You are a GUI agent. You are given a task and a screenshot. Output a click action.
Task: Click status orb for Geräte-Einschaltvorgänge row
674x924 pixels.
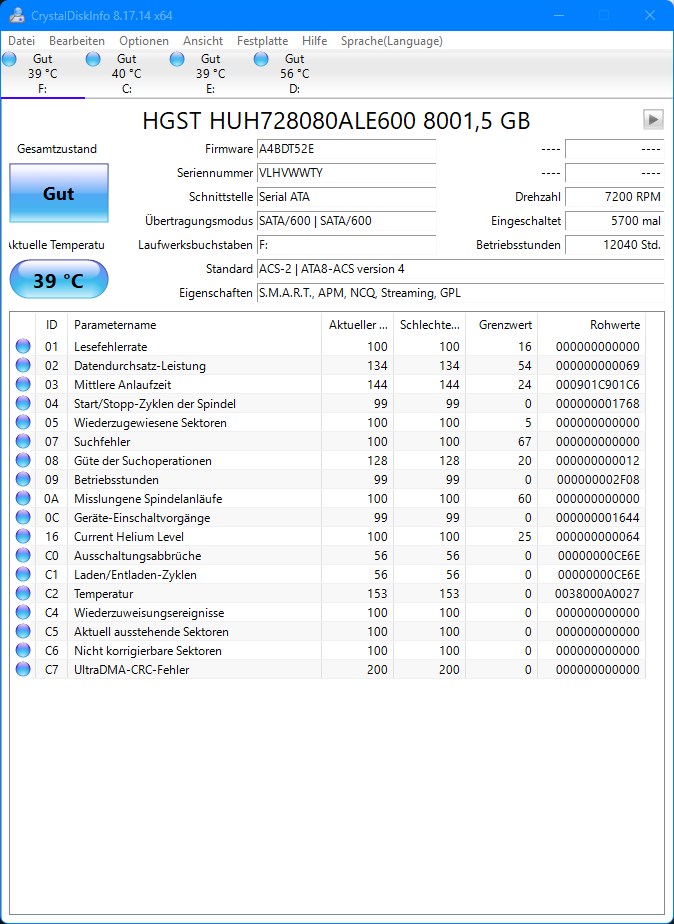tap(23, 517)
